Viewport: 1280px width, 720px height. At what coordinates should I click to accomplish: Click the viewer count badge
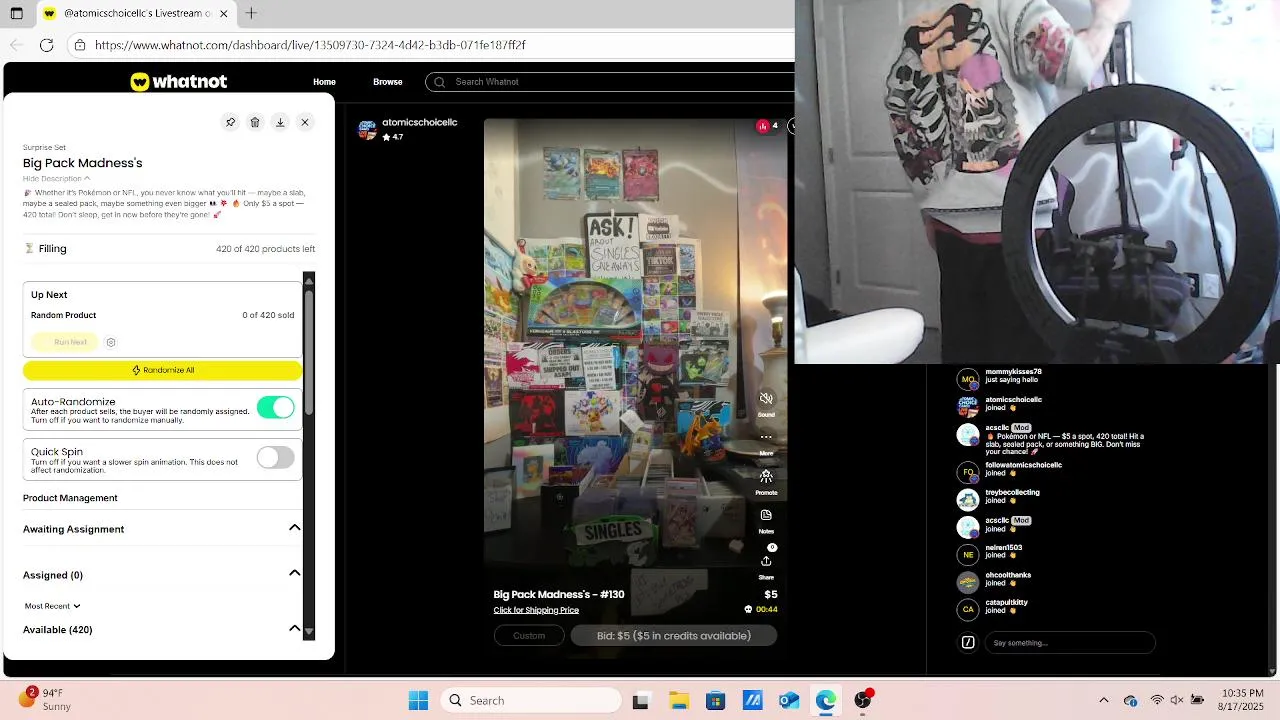[768, 126]
